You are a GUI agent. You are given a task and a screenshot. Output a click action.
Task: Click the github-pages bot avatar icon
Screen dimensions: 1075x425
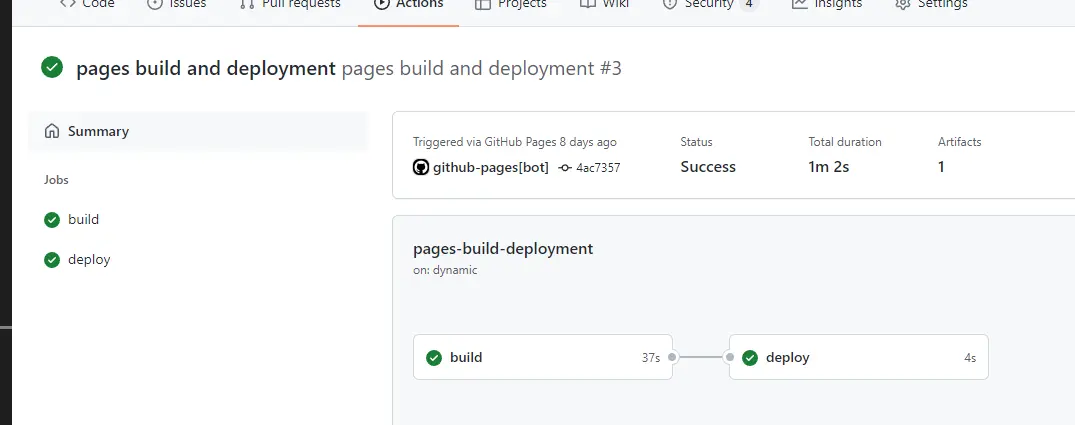point(421,167)
